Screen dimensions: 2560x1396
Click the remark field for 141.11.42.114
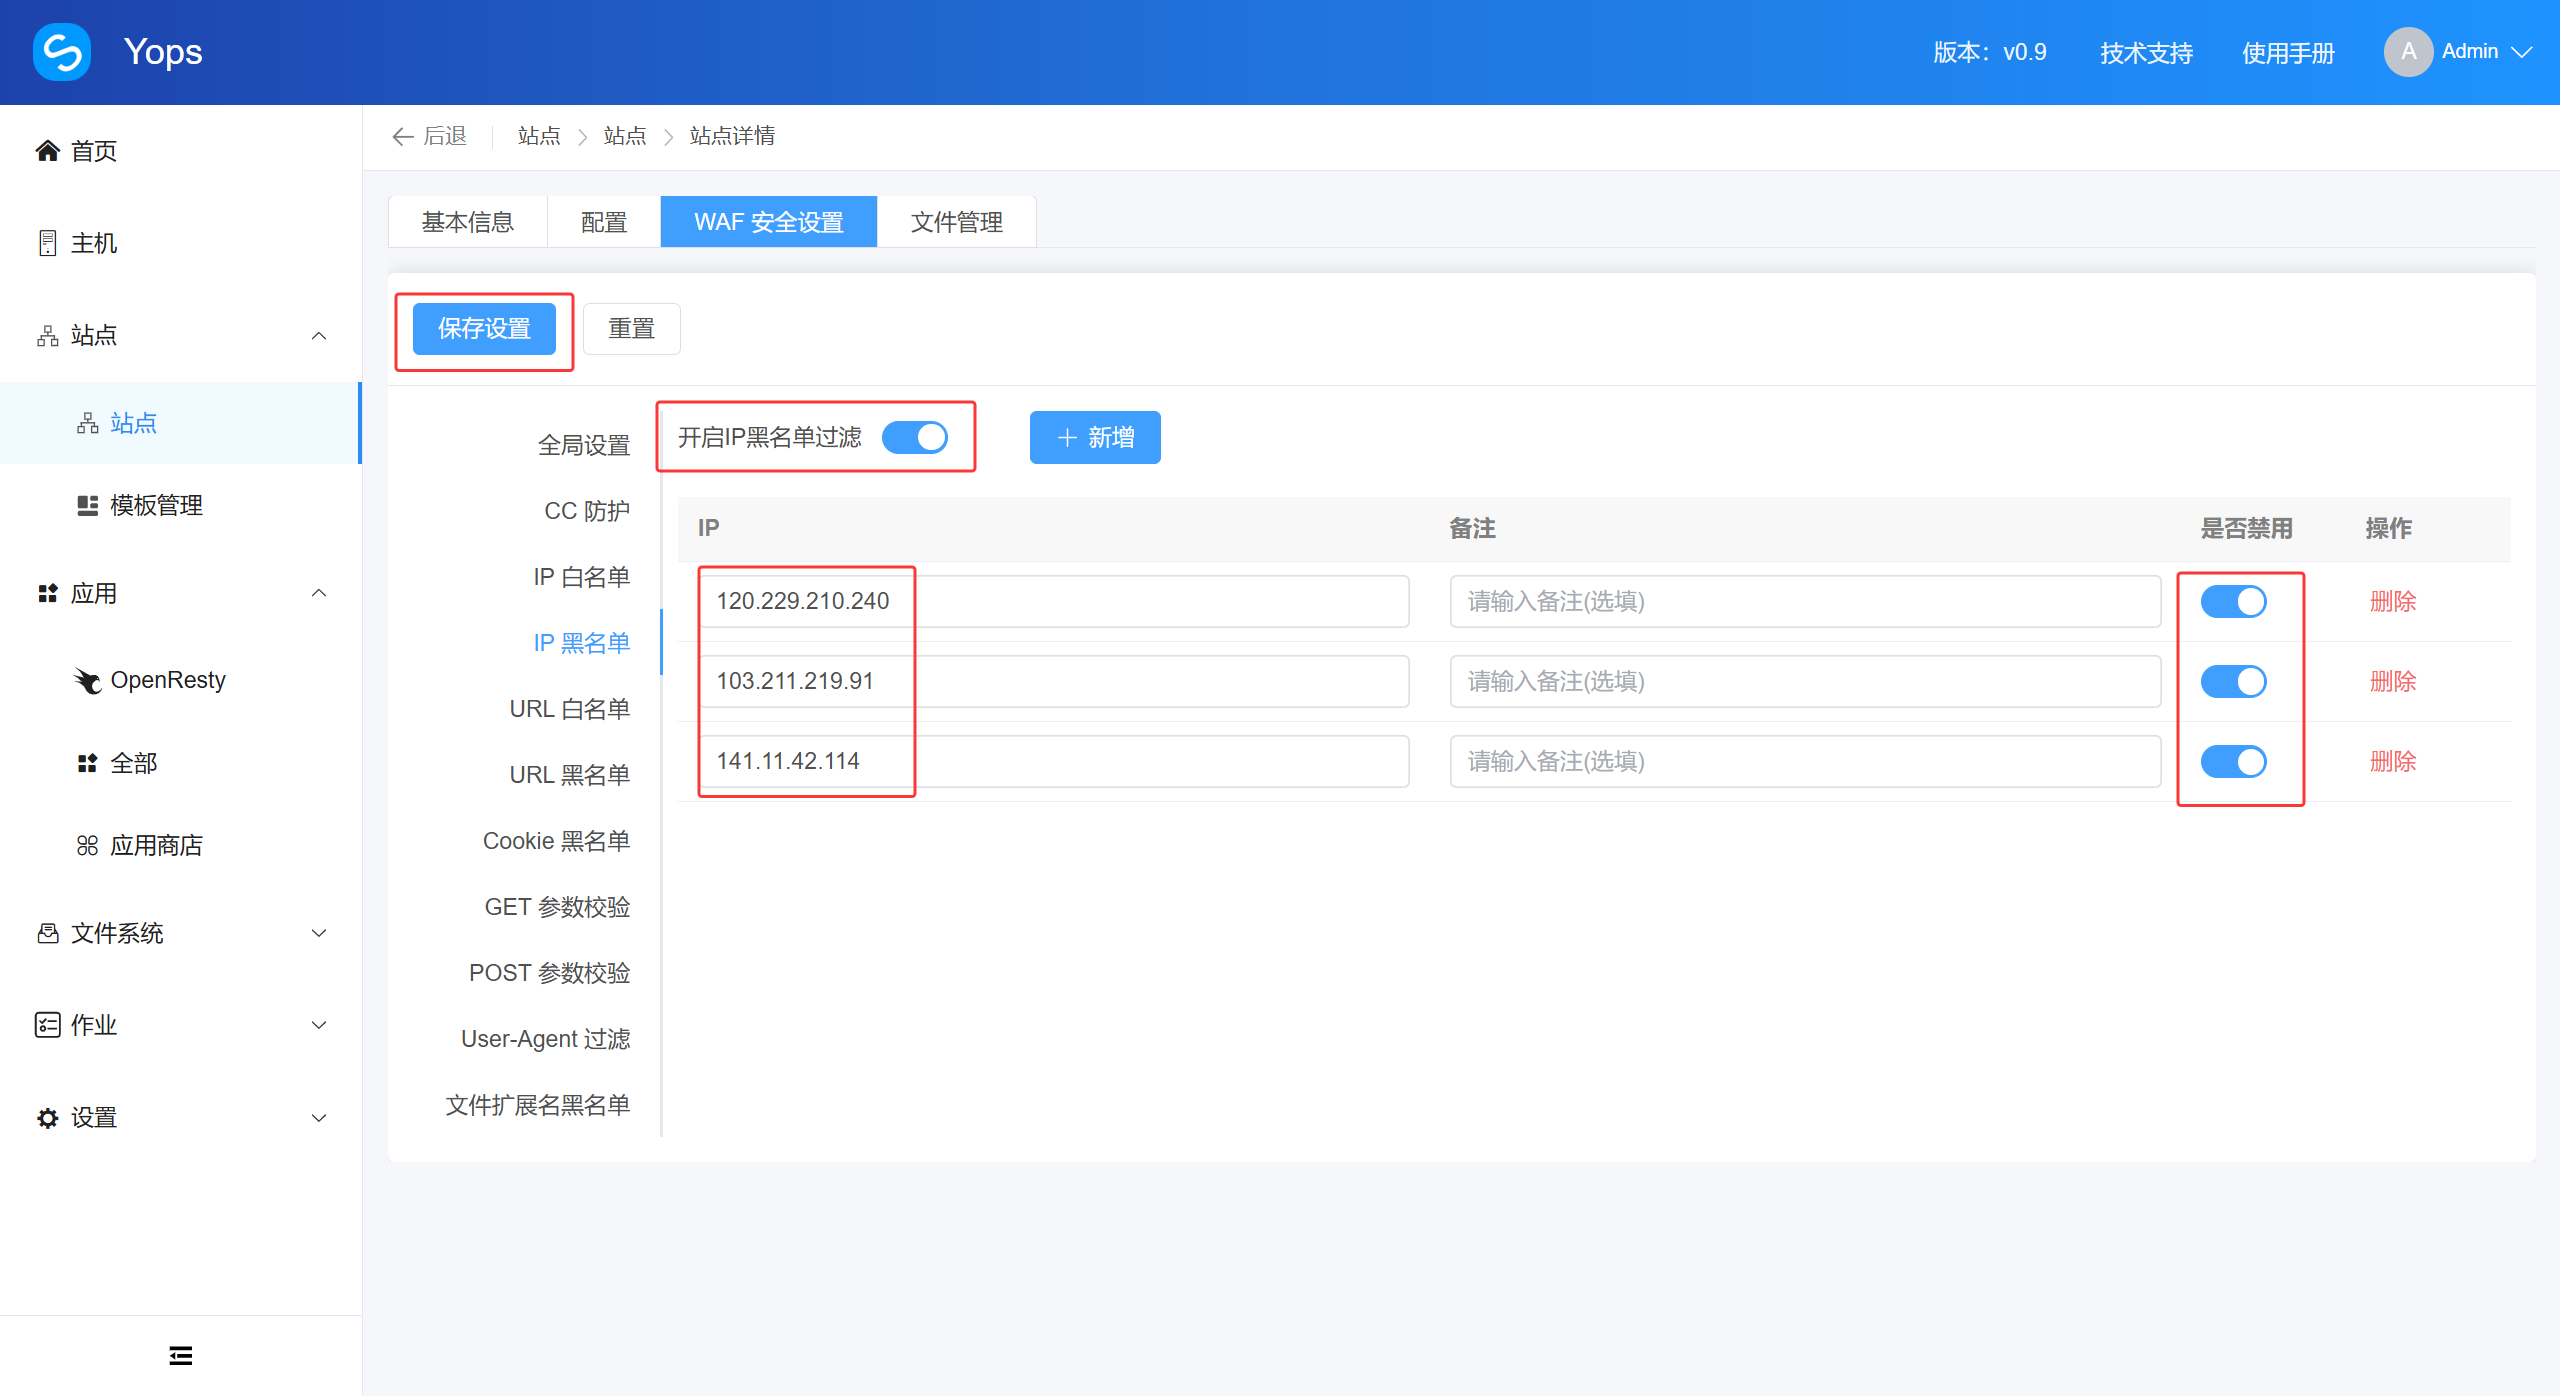[1805, 761]
